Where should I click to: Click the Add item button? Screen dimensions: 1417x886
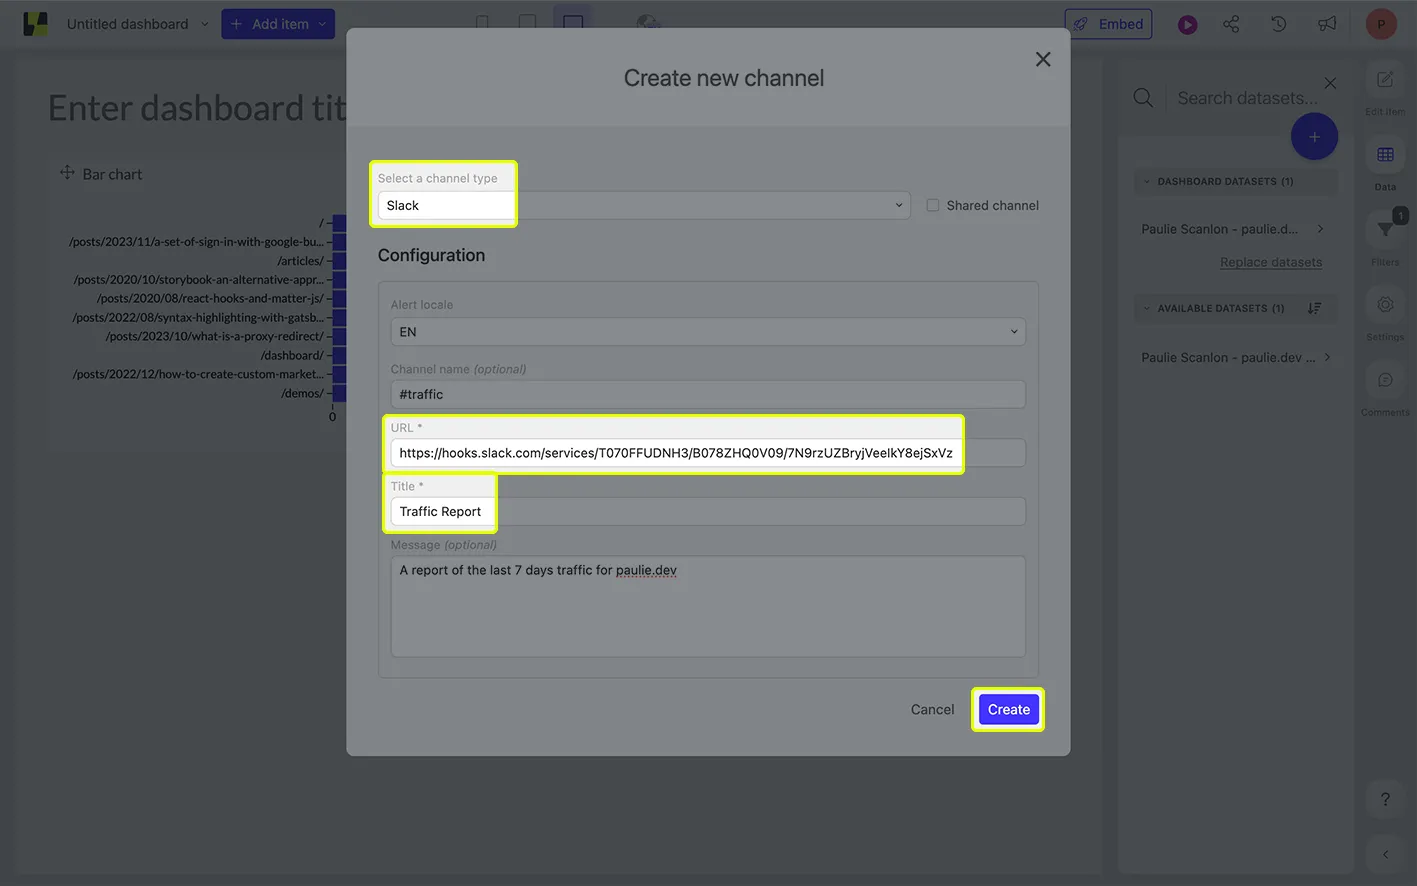(278, 24)
